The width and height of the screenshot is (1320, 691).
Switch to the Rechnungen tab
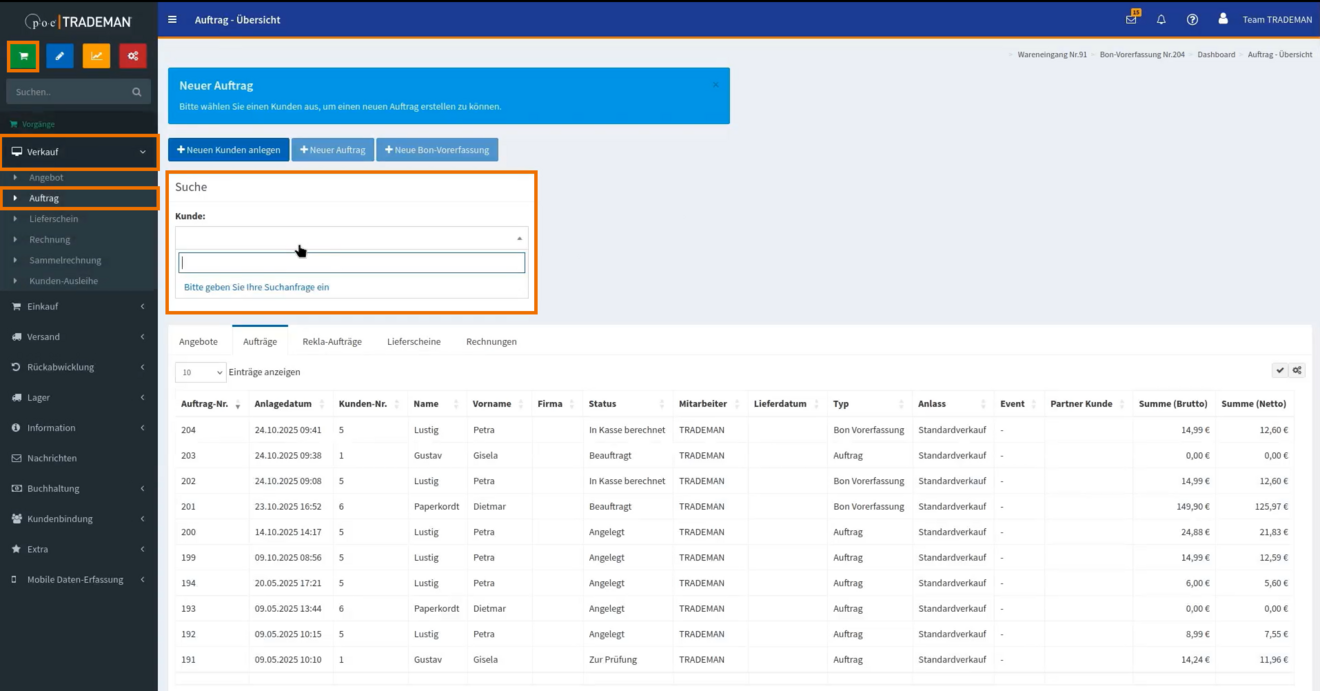coord(491,341)
